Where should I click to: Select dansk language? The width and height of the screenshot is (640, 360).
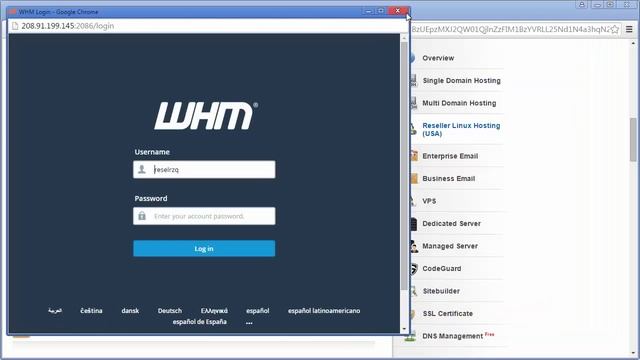[x=130, y=311]
